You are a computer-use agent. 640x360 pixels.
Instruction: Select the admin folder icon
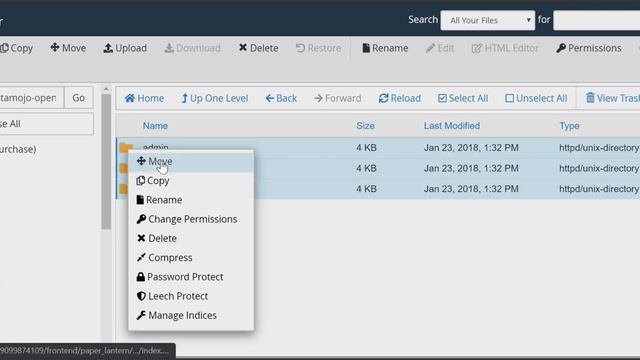tap(125, 147)
